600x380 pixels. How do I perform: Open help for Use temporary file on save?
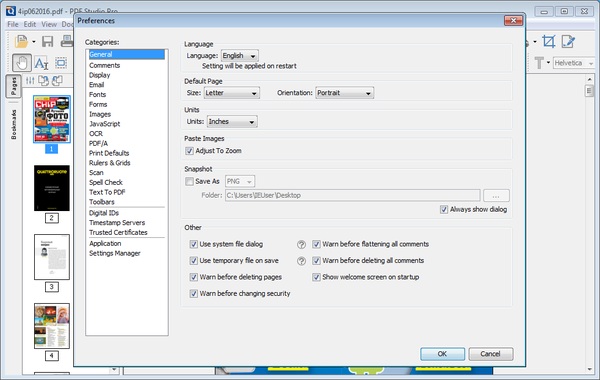(x=302, y=261)
